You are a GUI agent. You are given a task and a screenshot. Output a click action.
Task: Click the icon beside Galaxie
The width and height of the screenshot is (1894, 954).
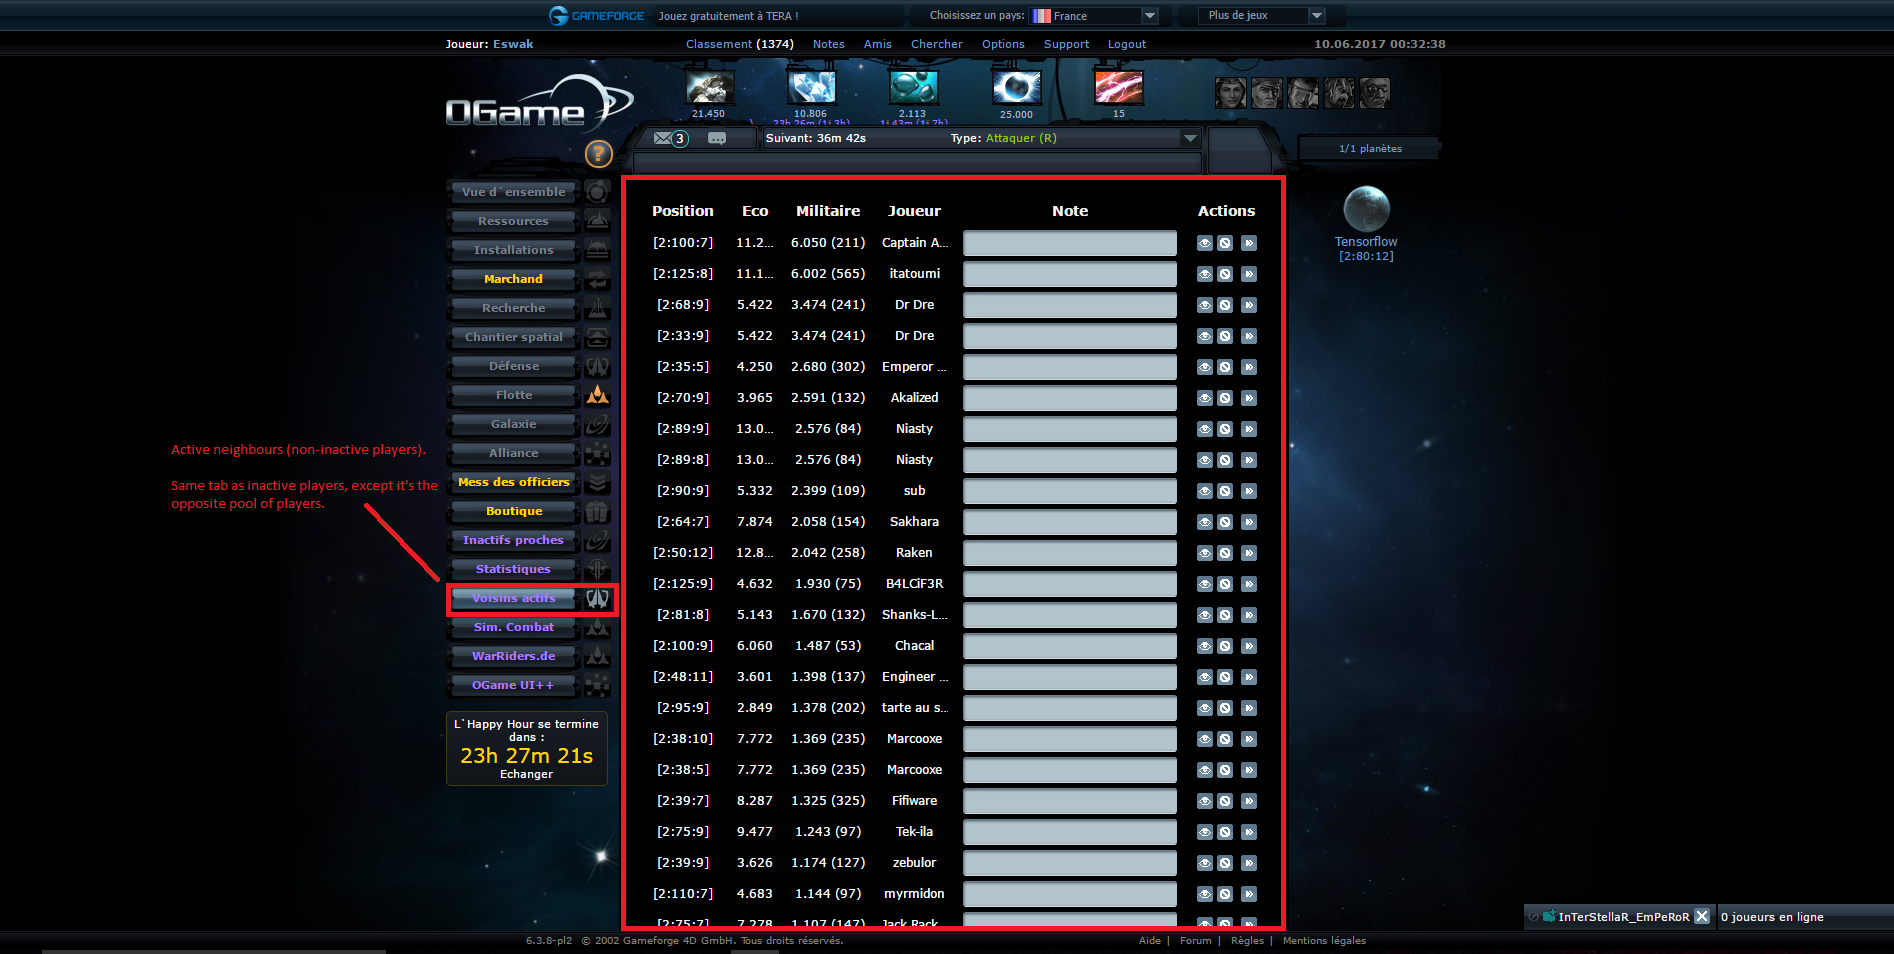tap(597, 424)
